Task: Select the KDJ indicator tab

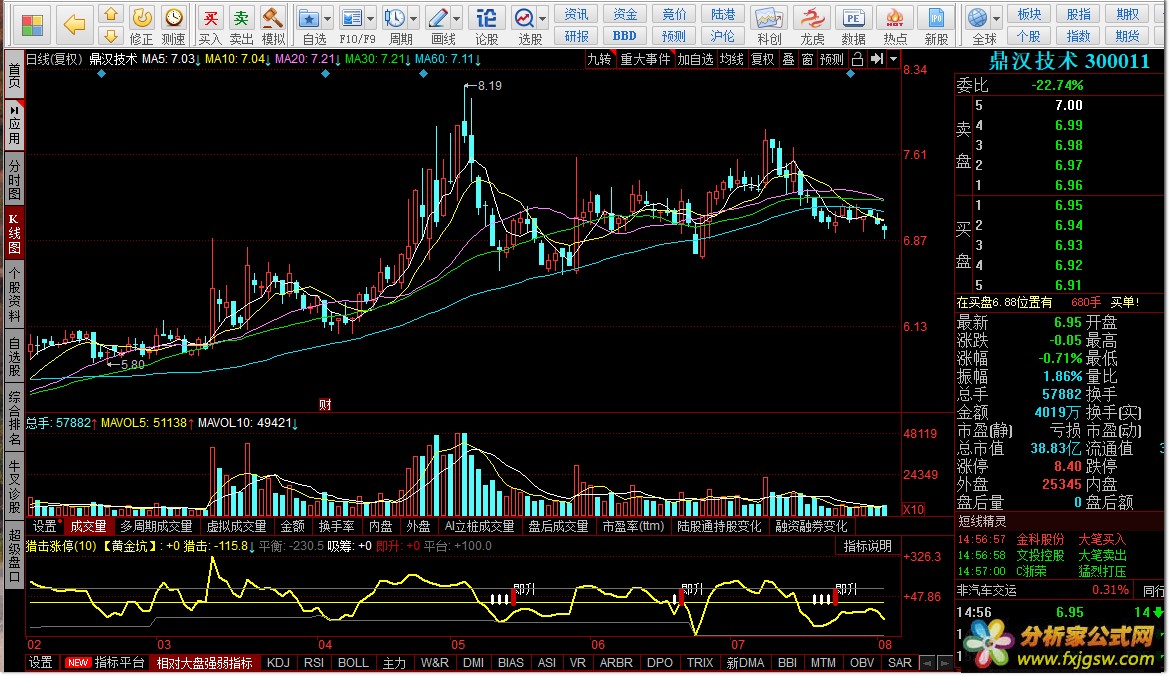Action: 278,663
